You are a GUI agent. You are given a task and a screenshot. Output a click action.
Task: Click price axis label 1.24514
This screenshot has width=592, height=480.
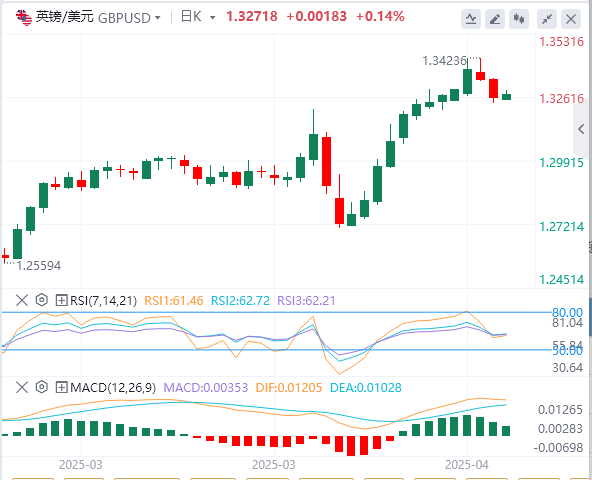pyautogui.click(x=562, y=279)
